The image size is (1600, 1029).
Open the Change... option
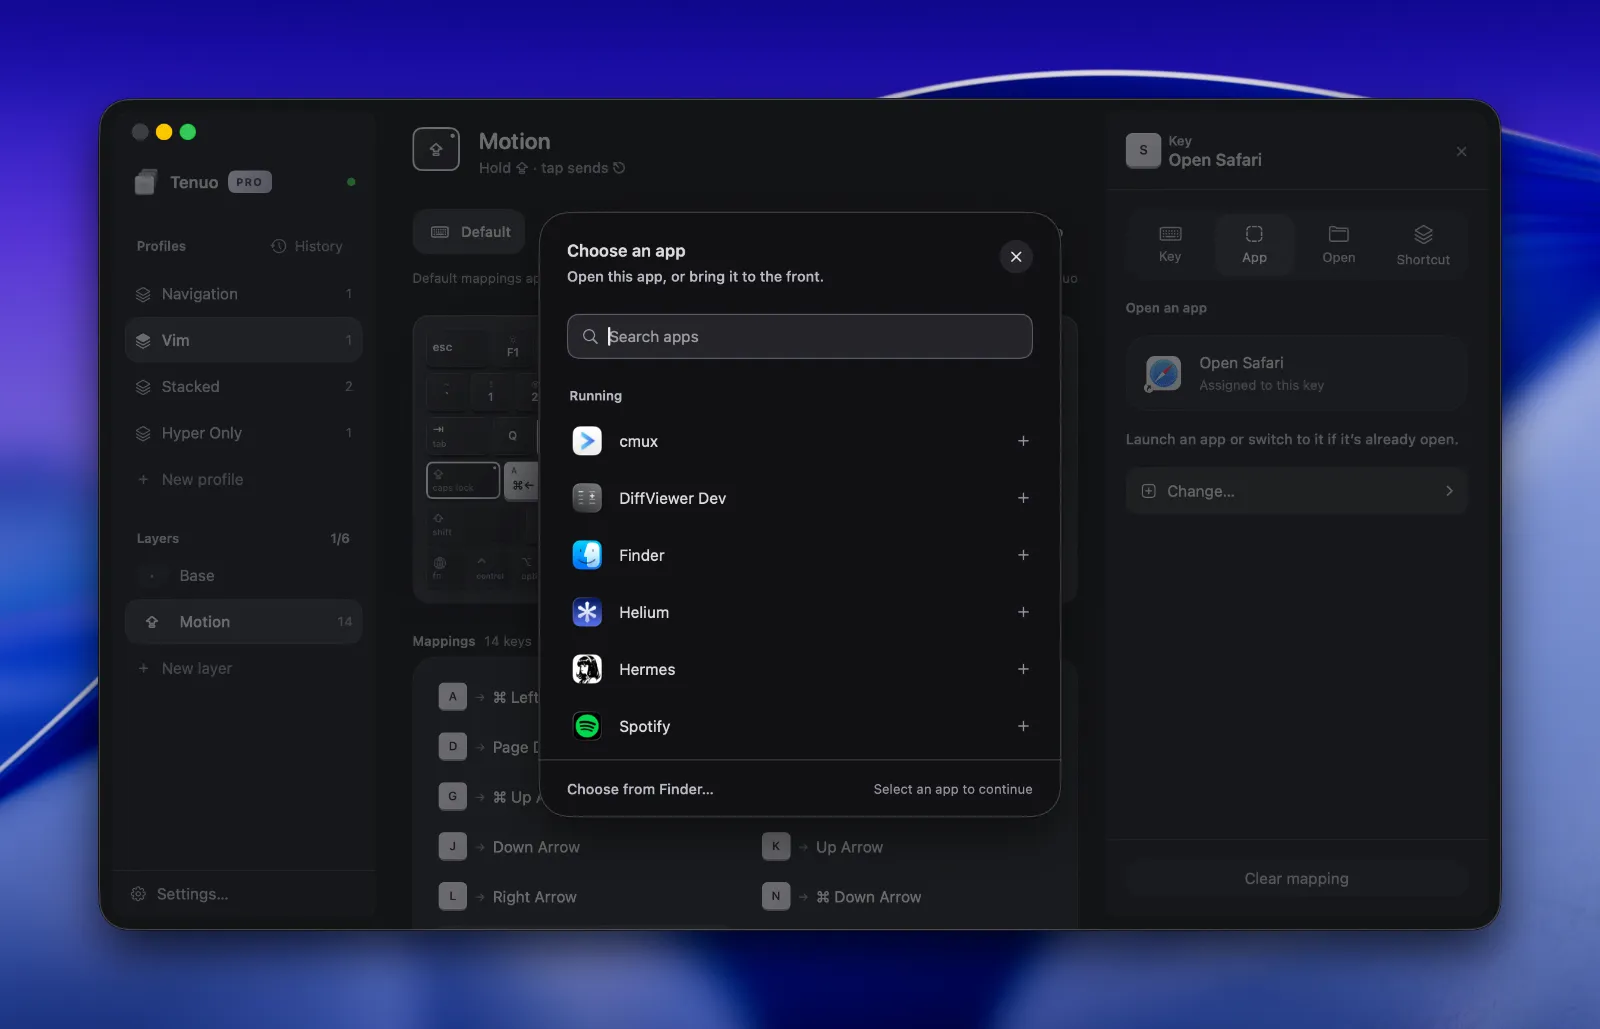[x=1296, y=491]
